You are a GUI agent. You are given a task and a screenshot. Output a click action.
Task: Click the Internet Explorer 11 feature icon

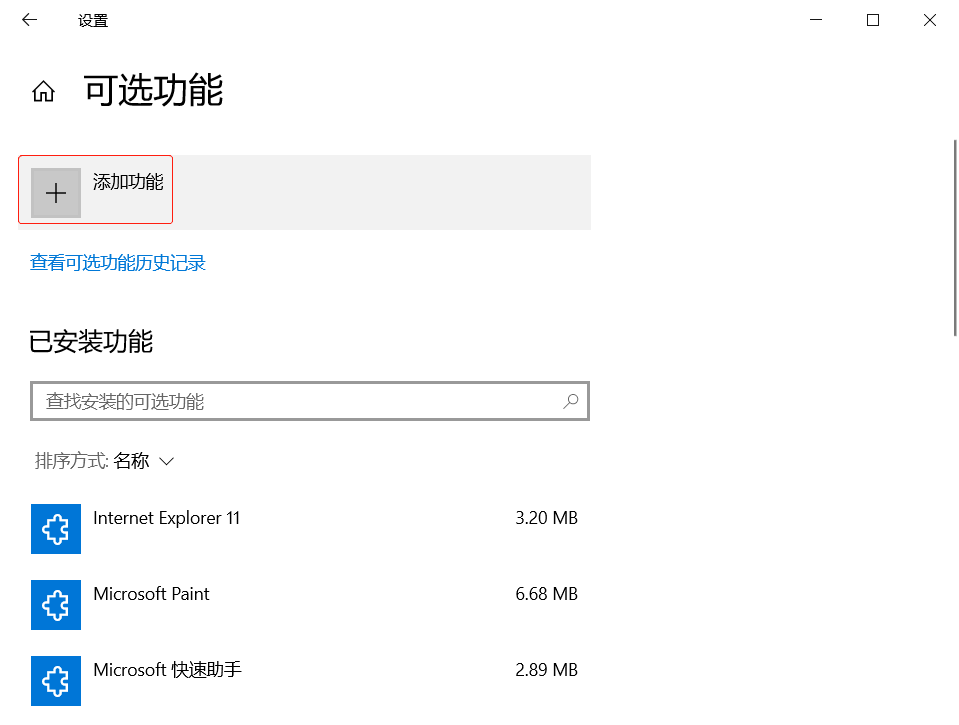point(55,529)
